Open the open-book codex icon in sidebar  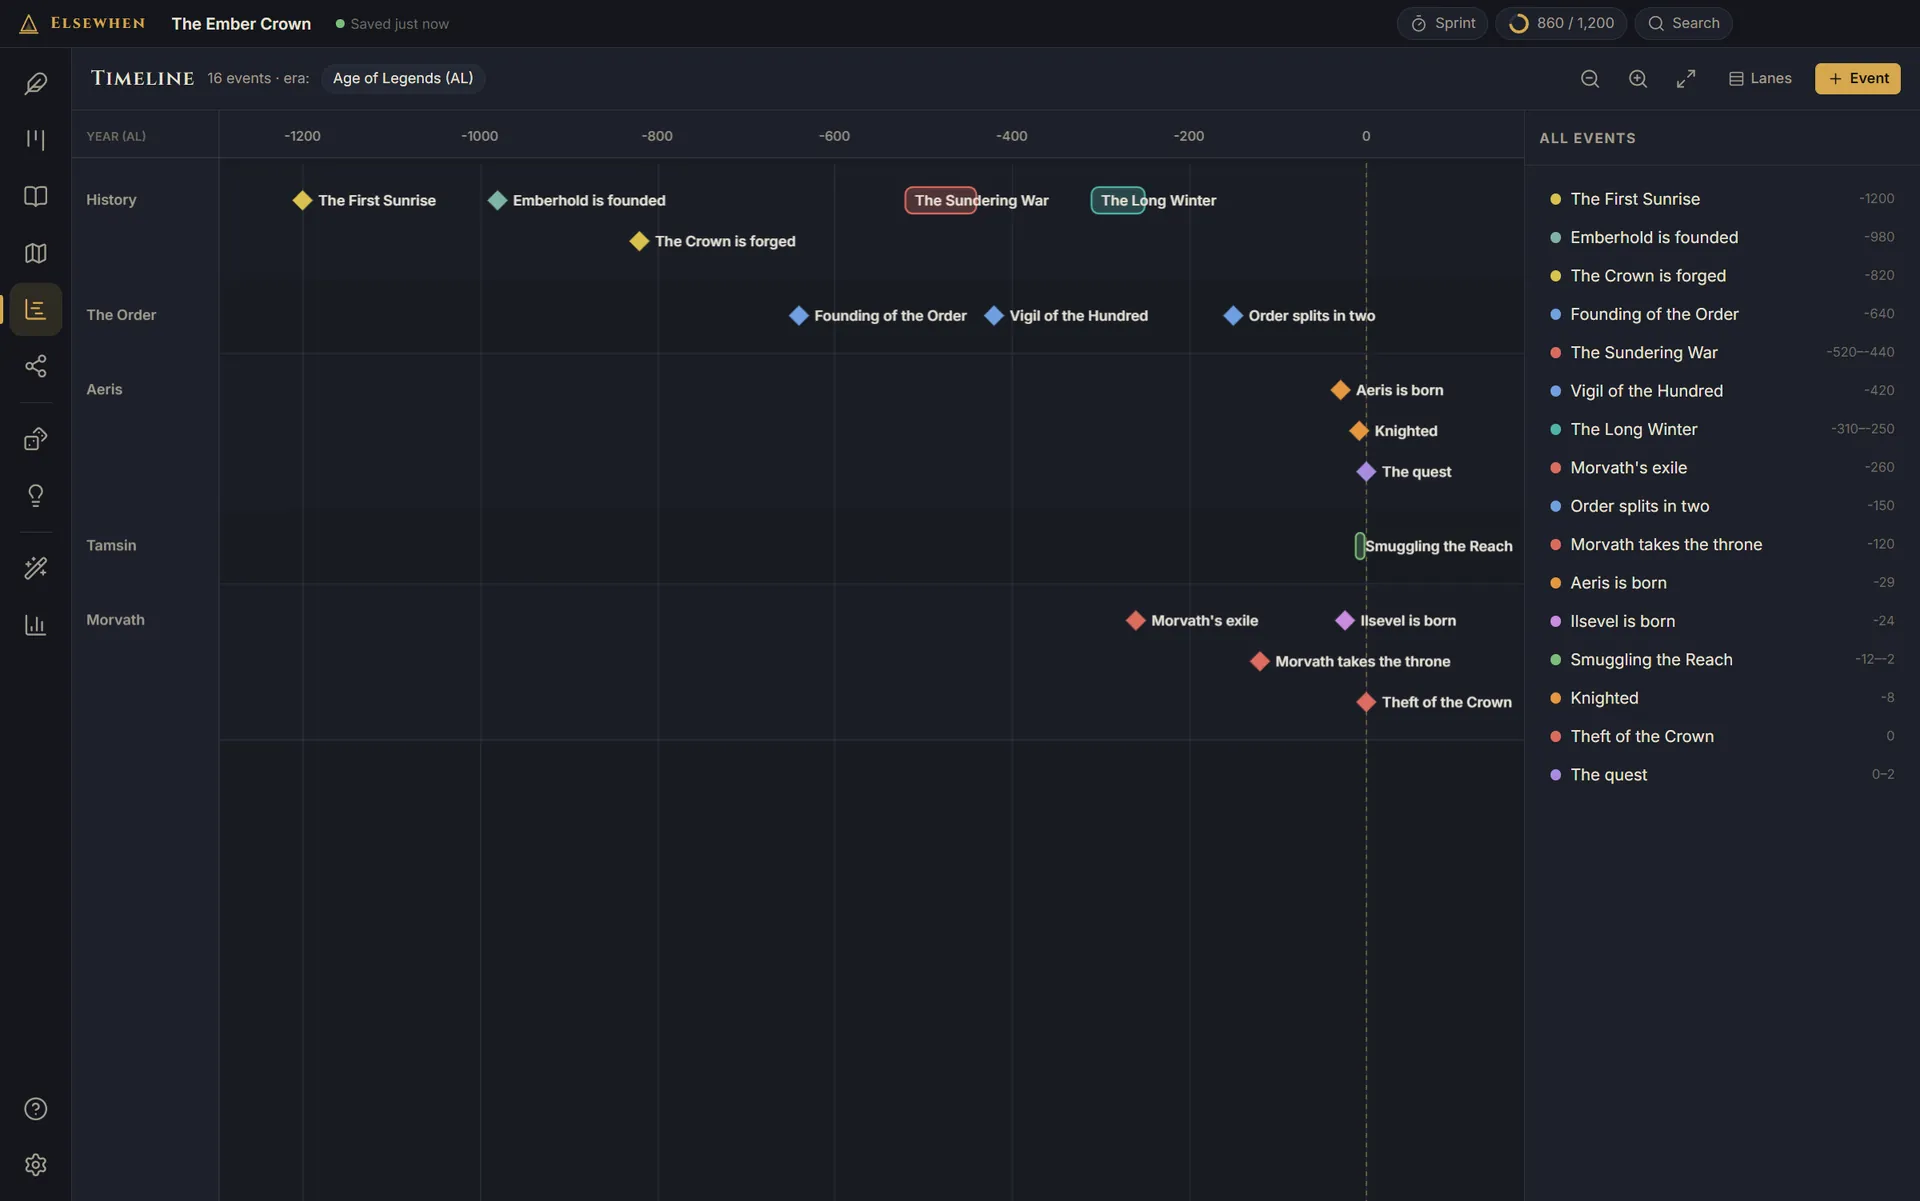pos(35,196)
